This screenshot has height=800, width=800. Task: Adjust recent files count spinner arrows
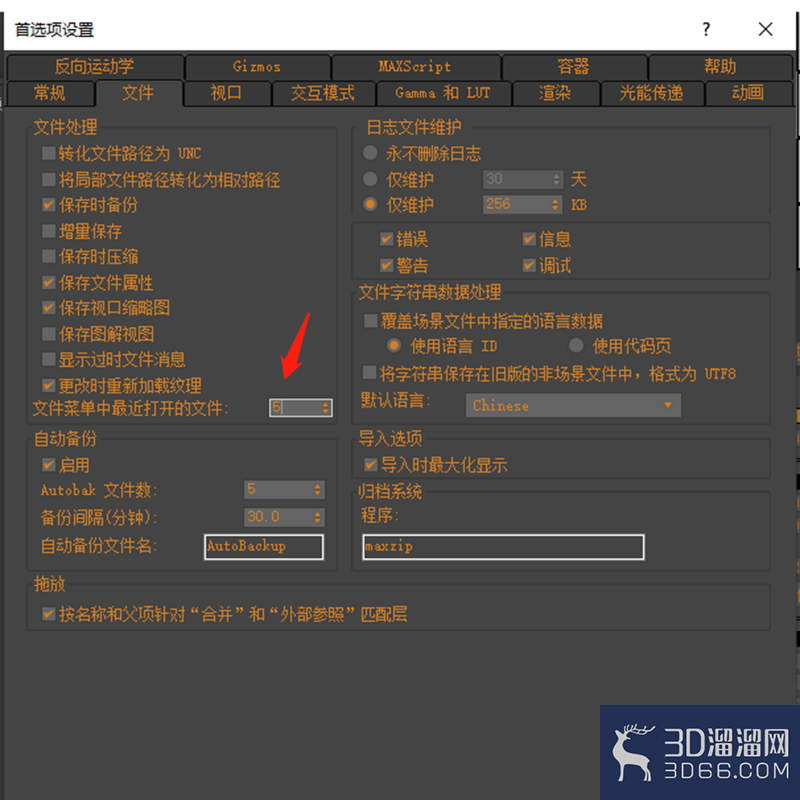tap(326, 408)
